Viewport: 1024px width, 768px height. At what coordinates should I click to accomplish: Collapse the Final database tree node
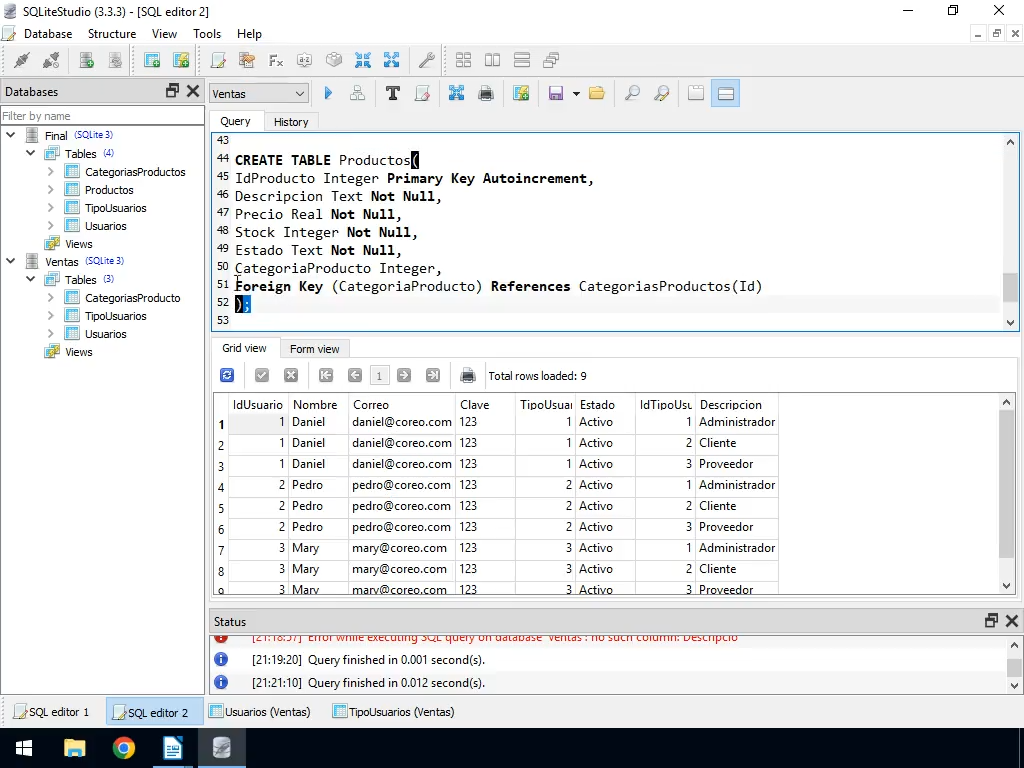pyautogui.click(x=11, y=135)
